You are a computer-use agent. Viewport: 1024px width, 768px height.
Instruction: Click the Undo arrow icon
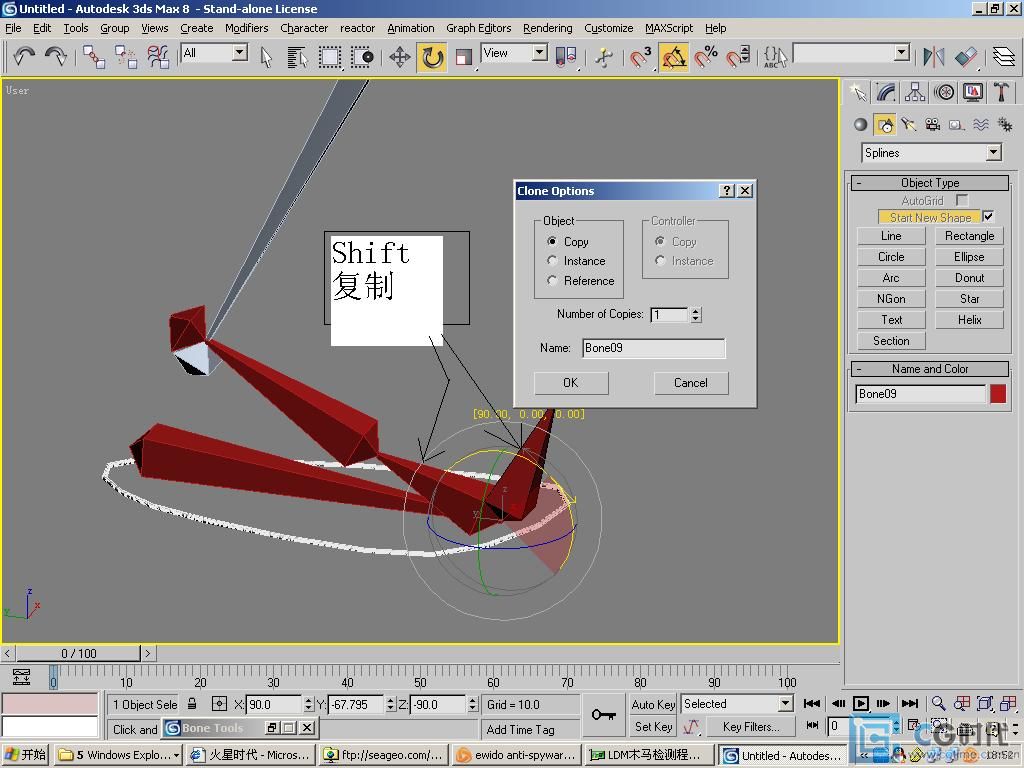point(25,56)
